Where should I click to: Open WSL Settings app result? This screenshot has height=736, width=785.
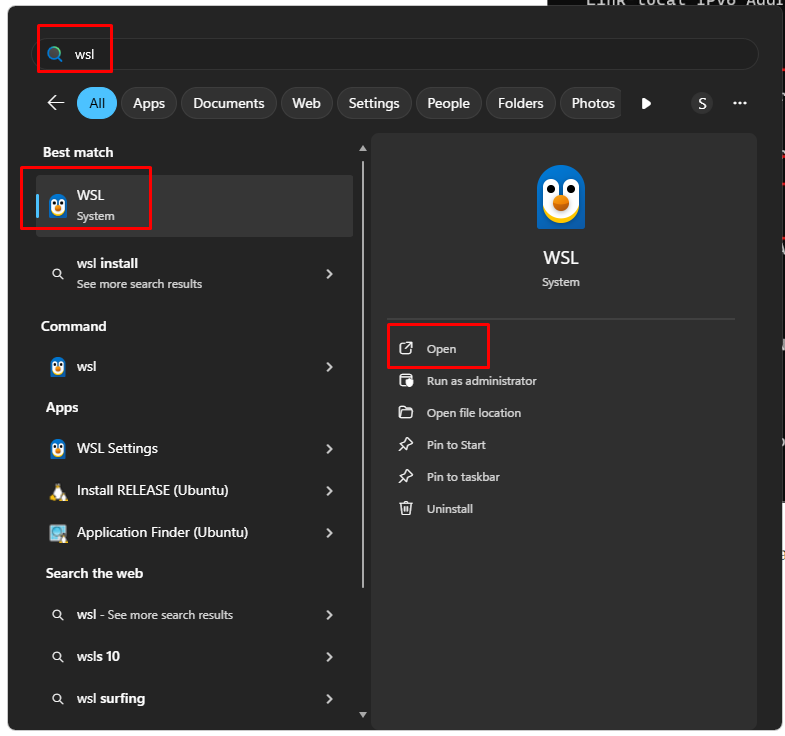194,448
